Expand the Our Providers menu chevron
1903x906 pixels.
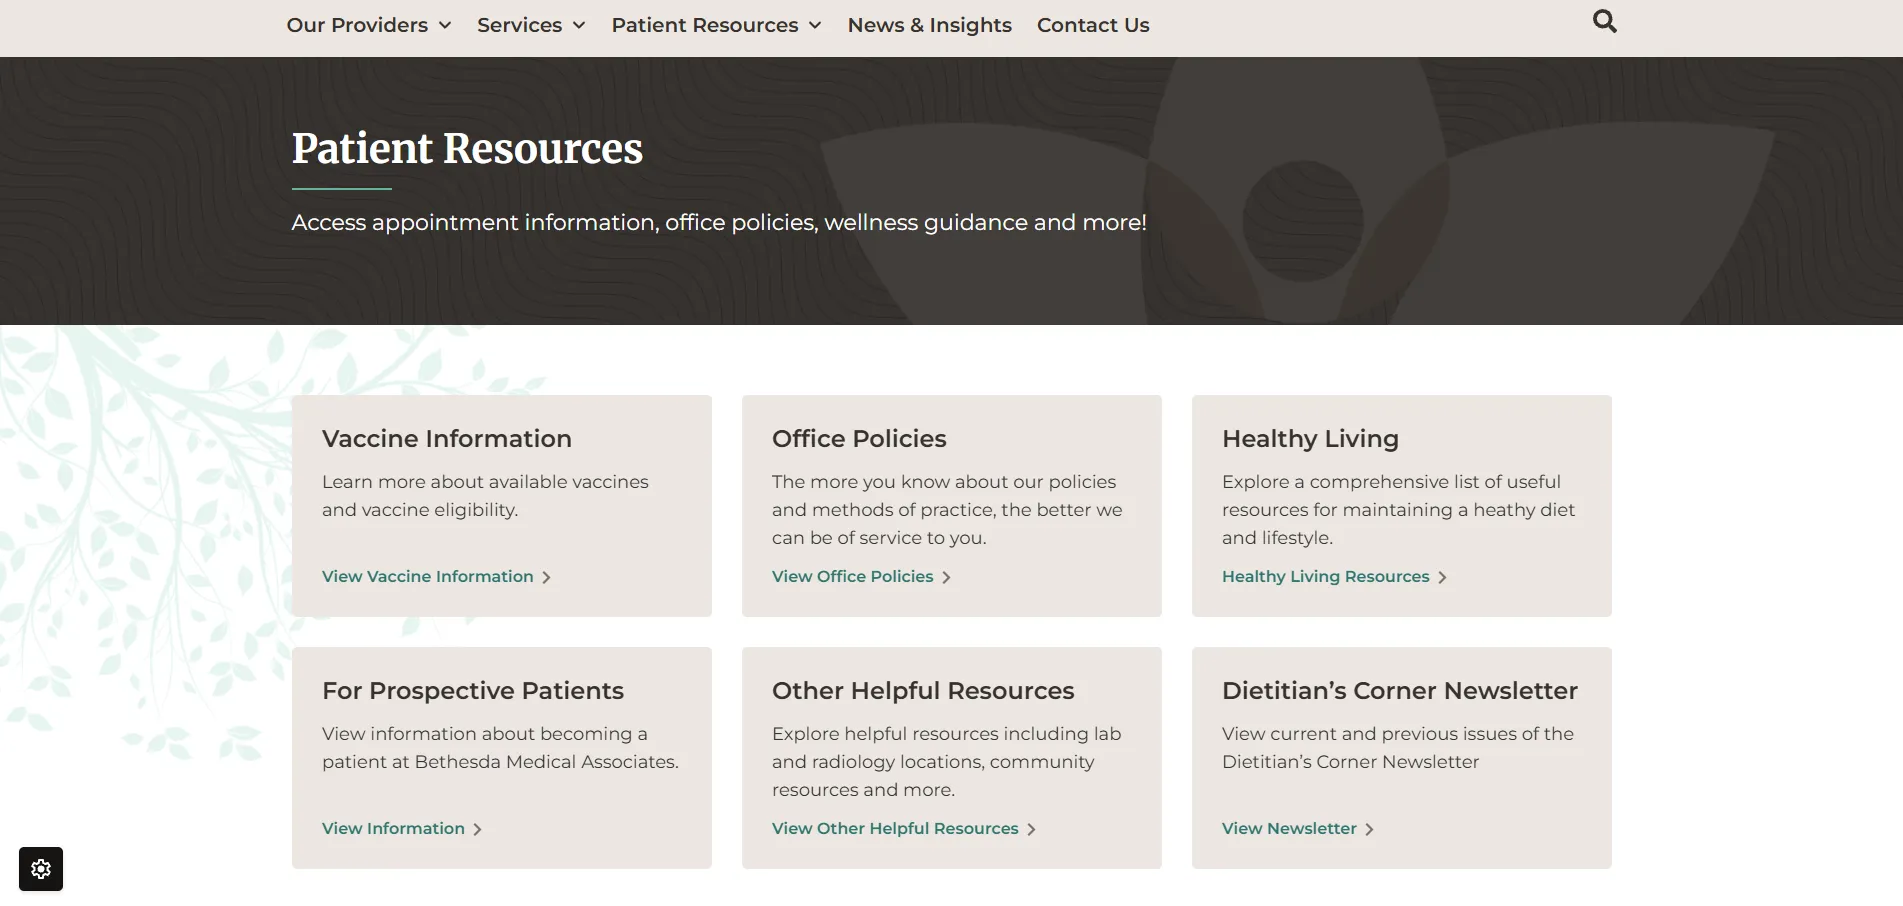click(445, 26)
